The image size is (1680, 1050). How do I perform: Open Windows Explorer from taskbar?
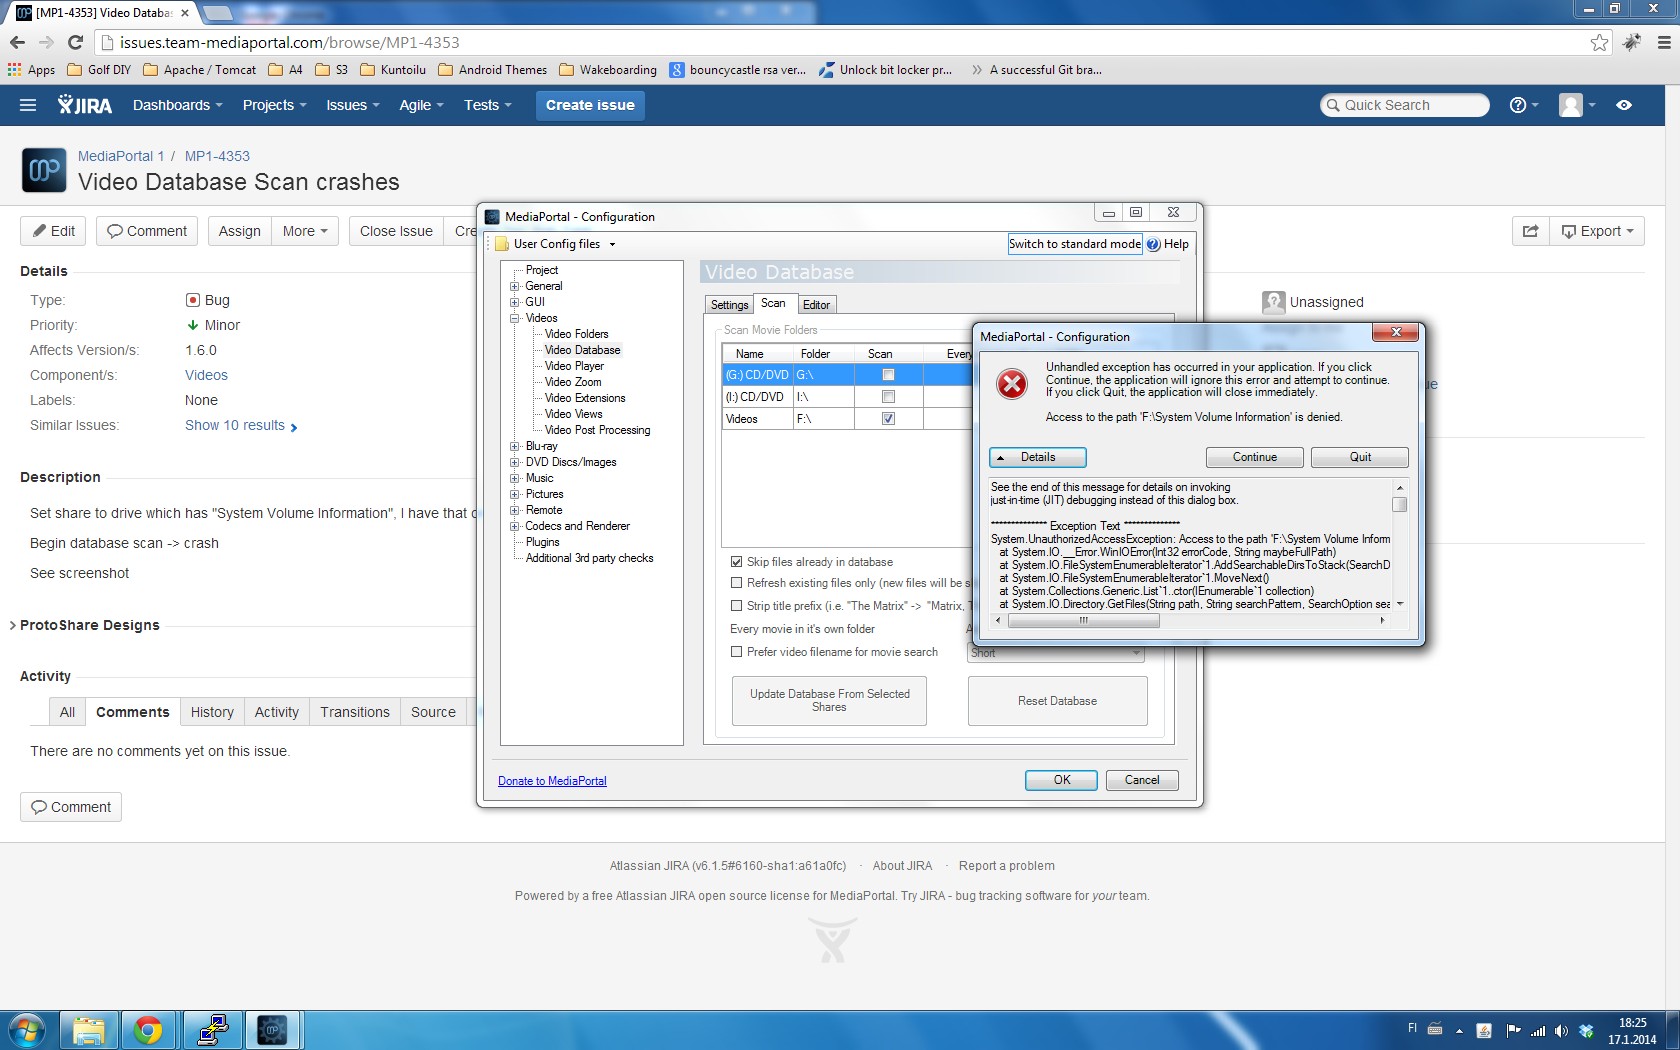pos(88,1030)
